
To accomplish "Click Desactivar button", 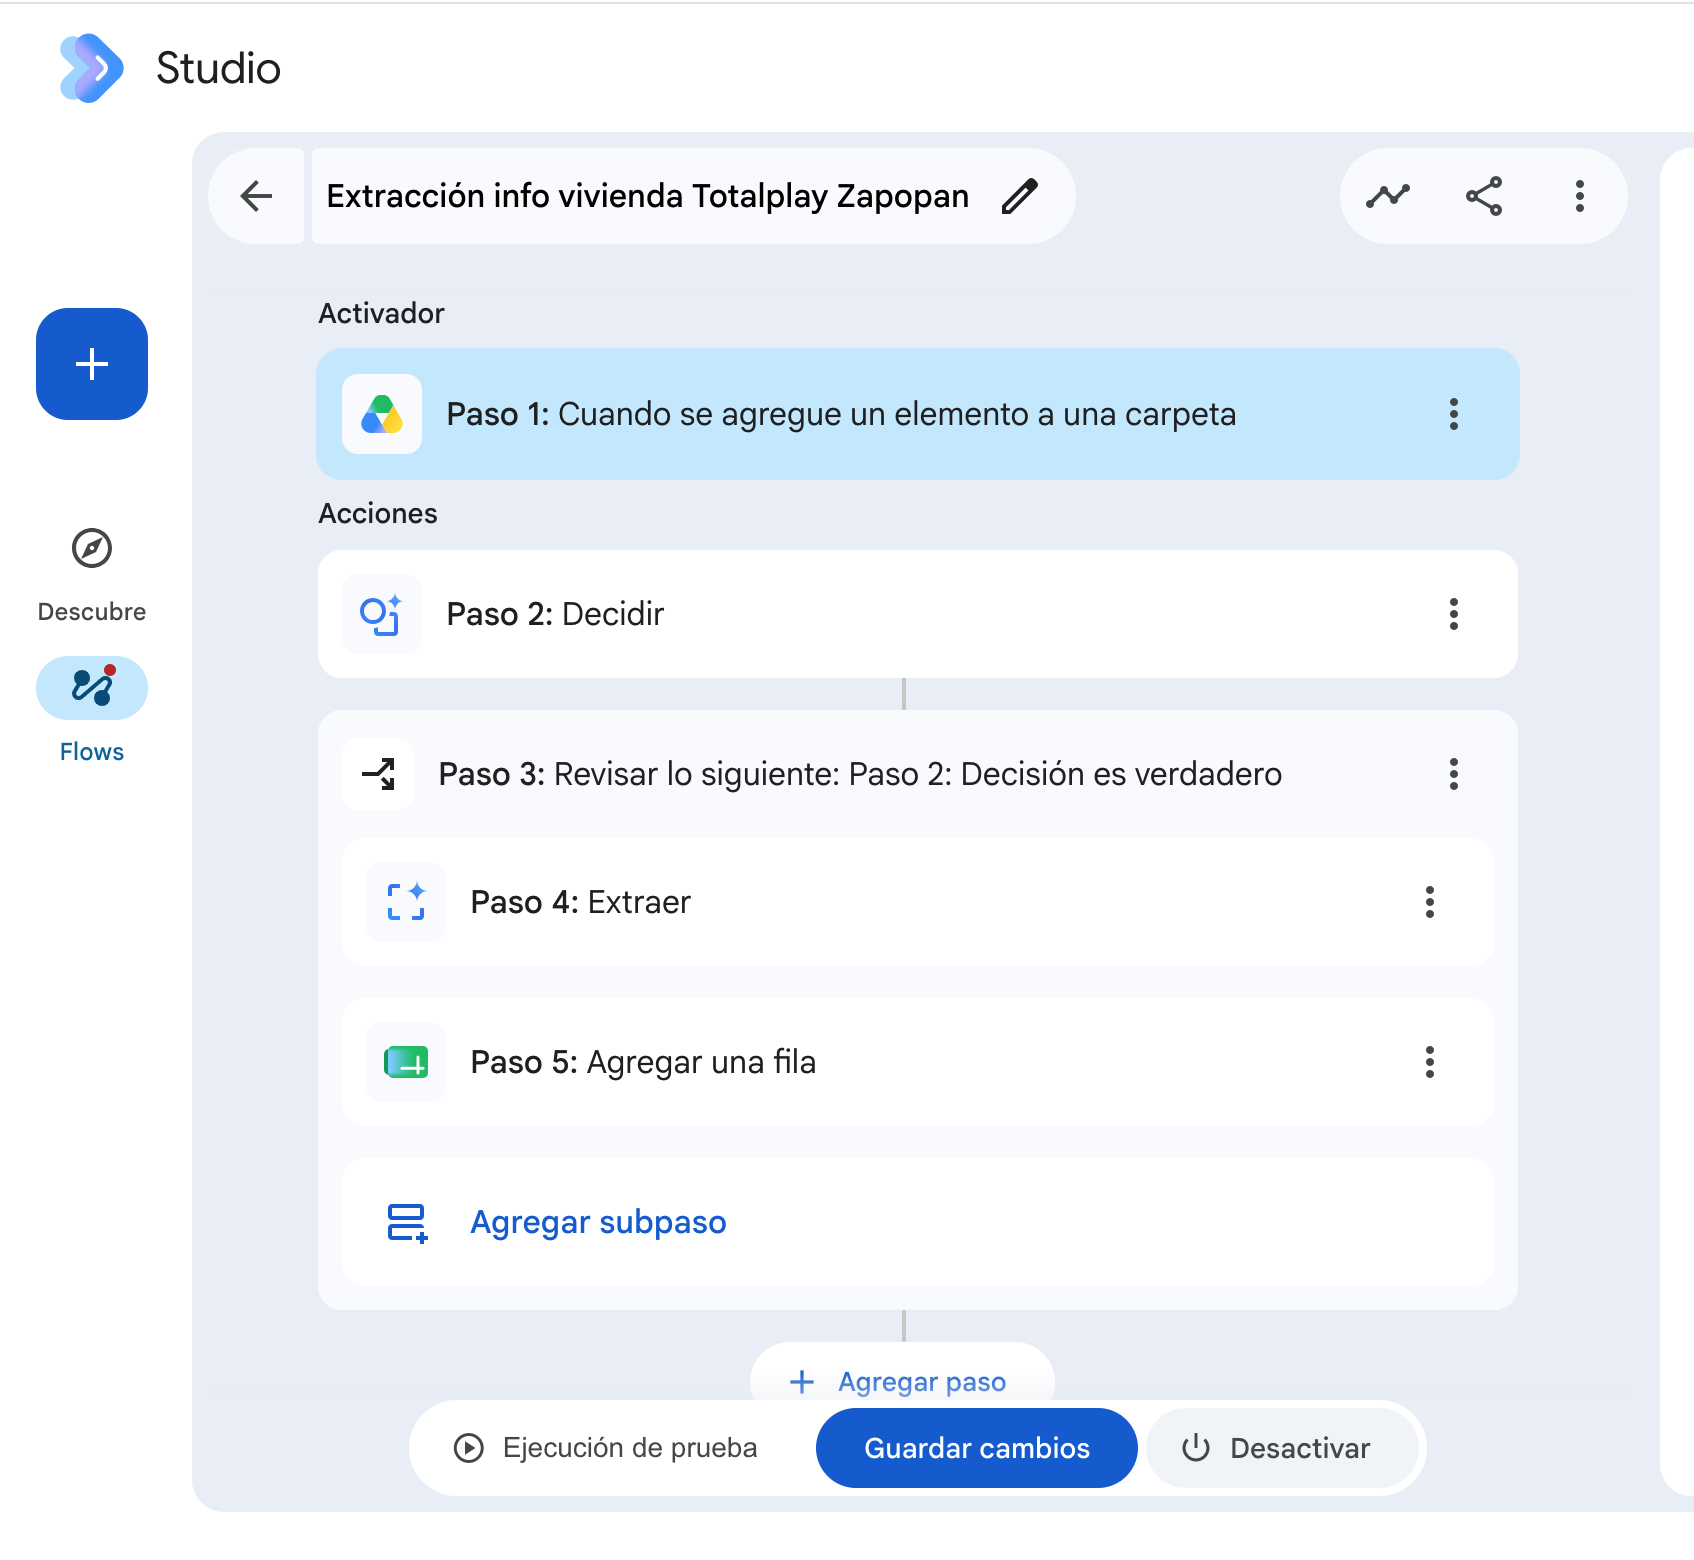I will [x=1282, y=1448].
